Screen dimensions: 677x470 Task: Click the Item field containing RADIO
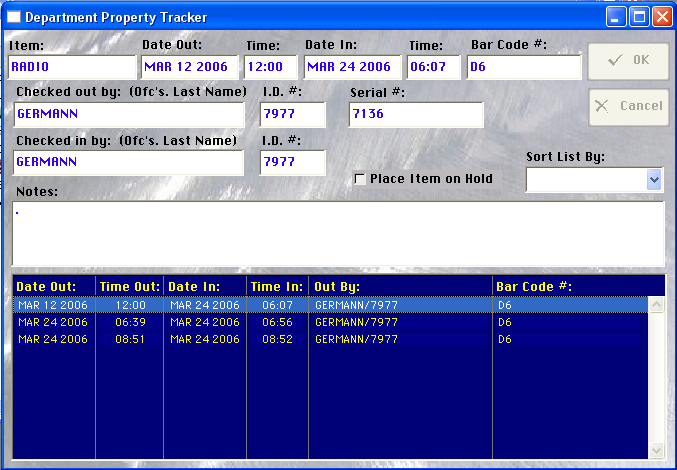point(71,67)
